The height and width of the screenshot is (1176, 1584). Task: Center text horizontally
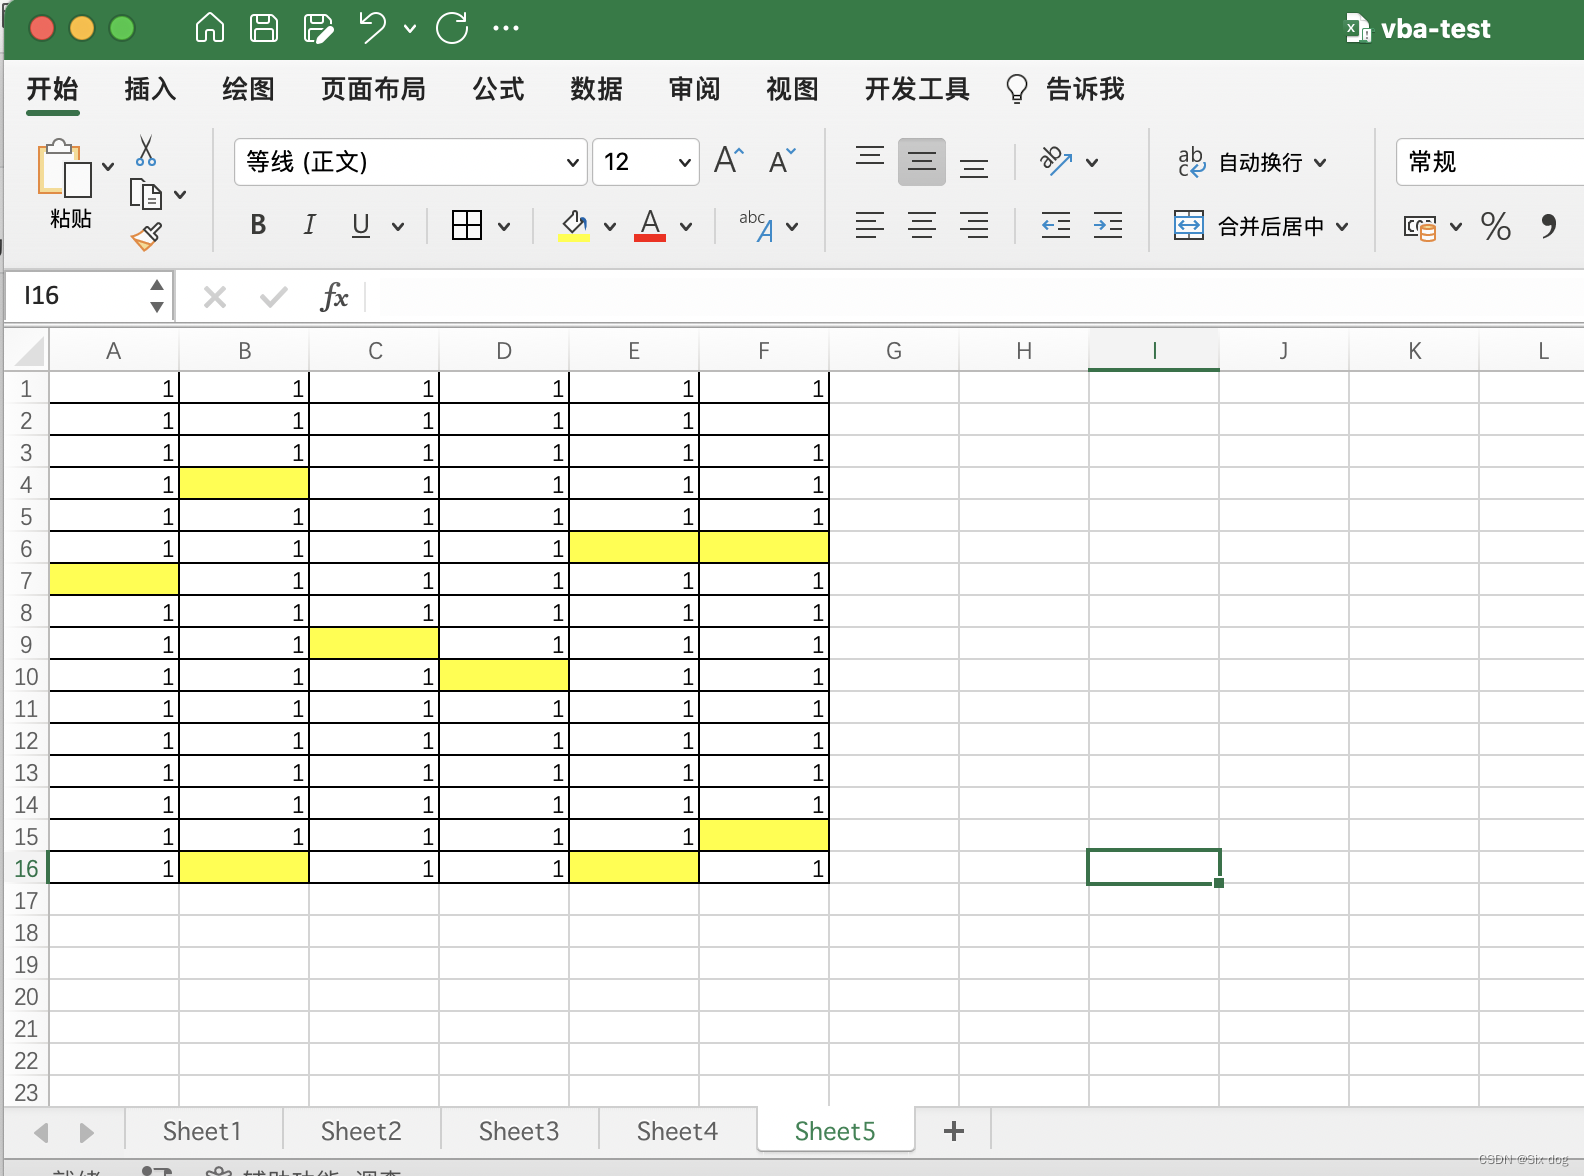pyautogui.click(x=922, y=225)
